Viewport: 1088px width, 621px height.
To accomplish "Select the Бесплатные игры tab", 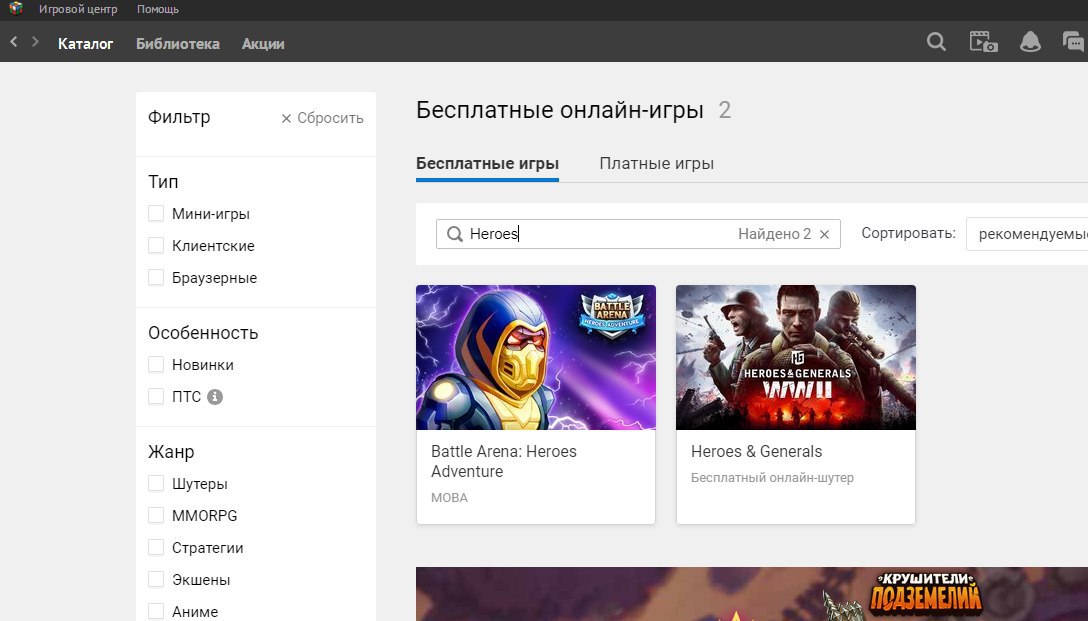I will pos(487,164).
